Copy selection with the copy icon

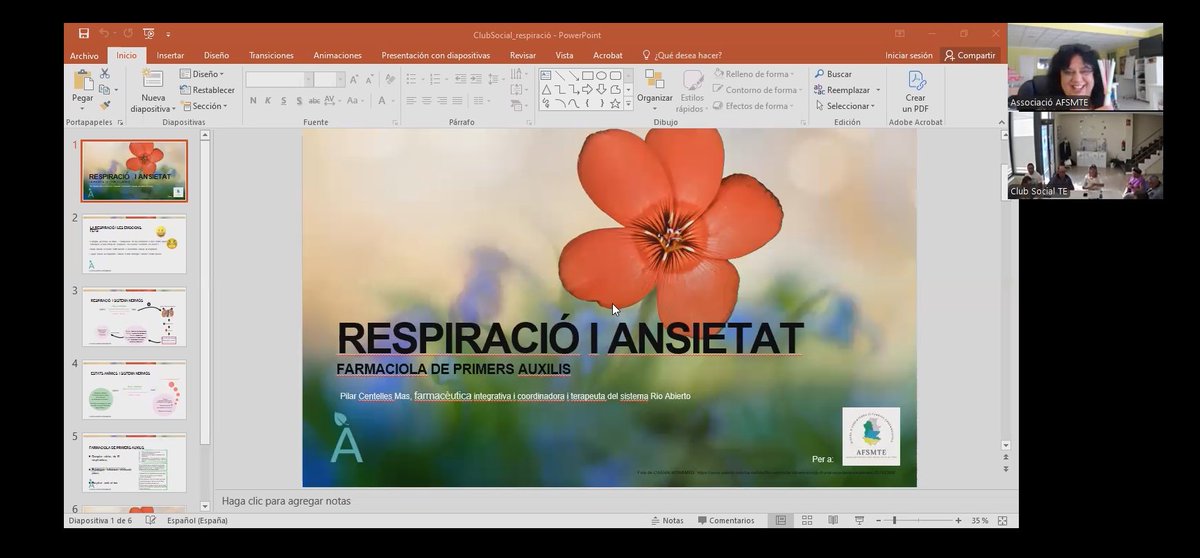[x=105, y=89]
